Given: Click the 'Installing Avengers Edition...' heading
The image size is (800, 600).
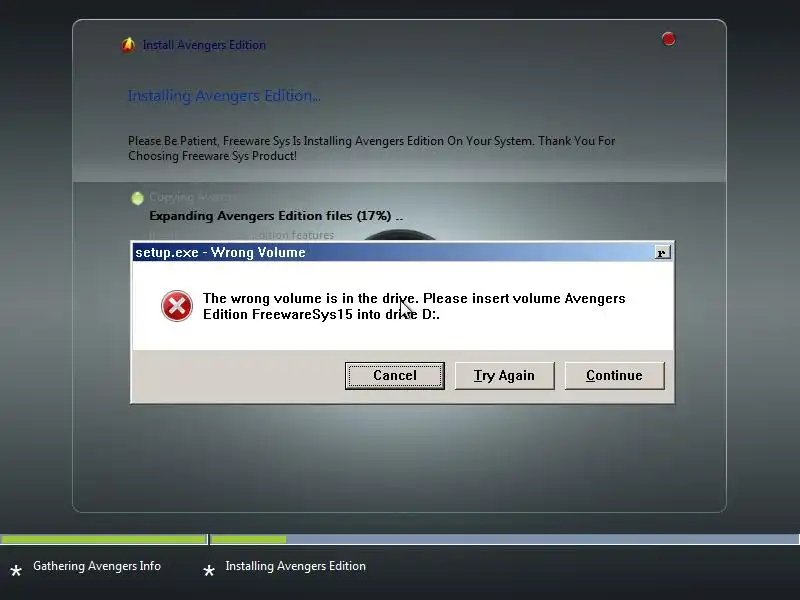Looking at the screenshot, I should click(224, 96).
